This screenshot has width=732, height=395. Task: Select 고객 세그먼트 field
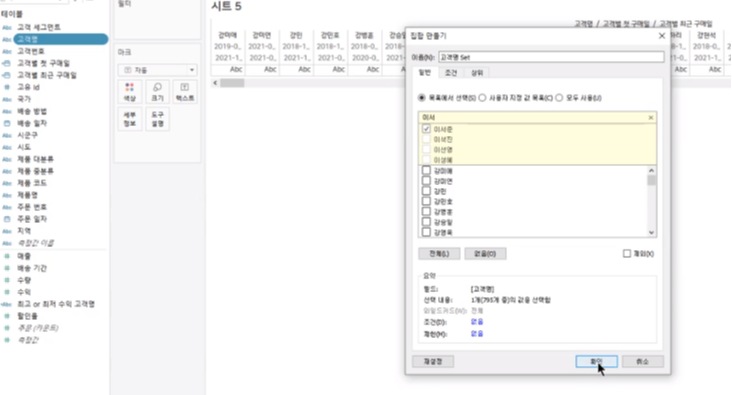click(x=39, y=28)
